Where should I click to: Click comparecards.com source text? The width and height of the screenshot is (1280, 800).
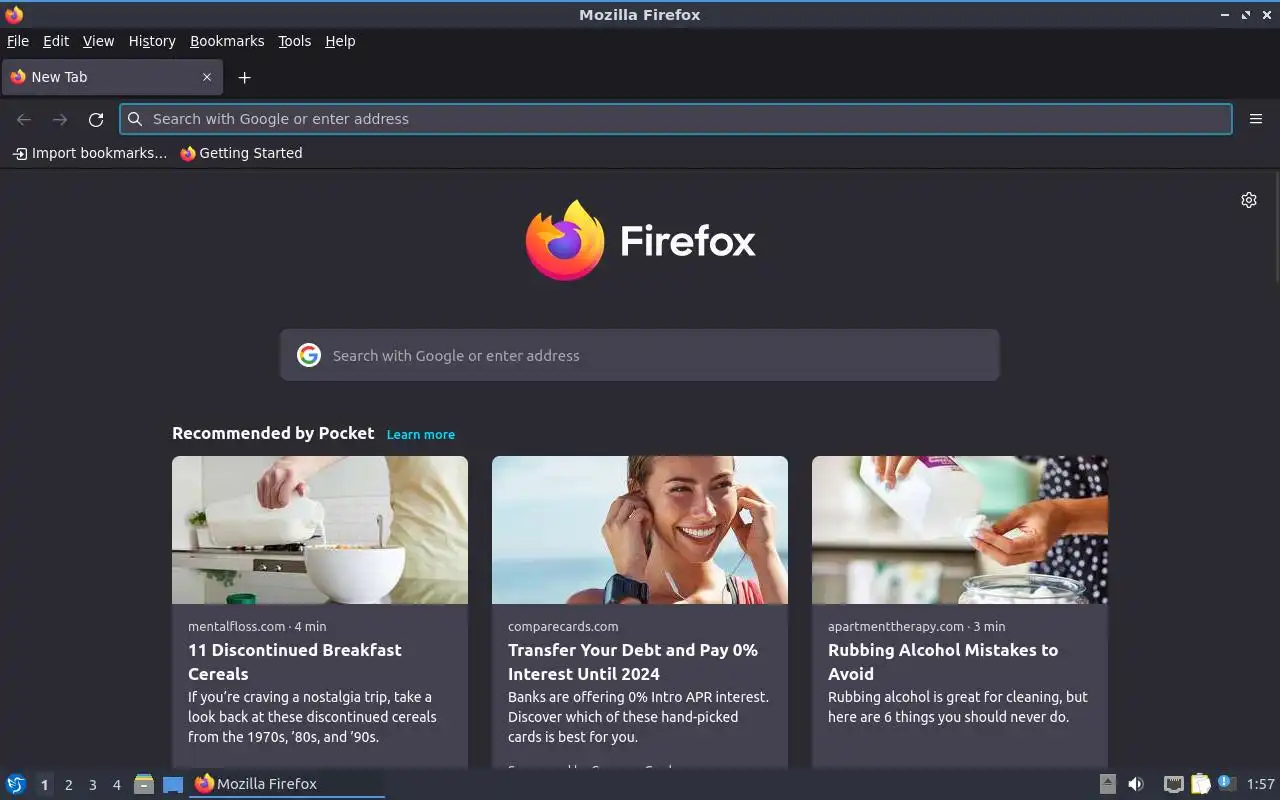click(563, 626)
